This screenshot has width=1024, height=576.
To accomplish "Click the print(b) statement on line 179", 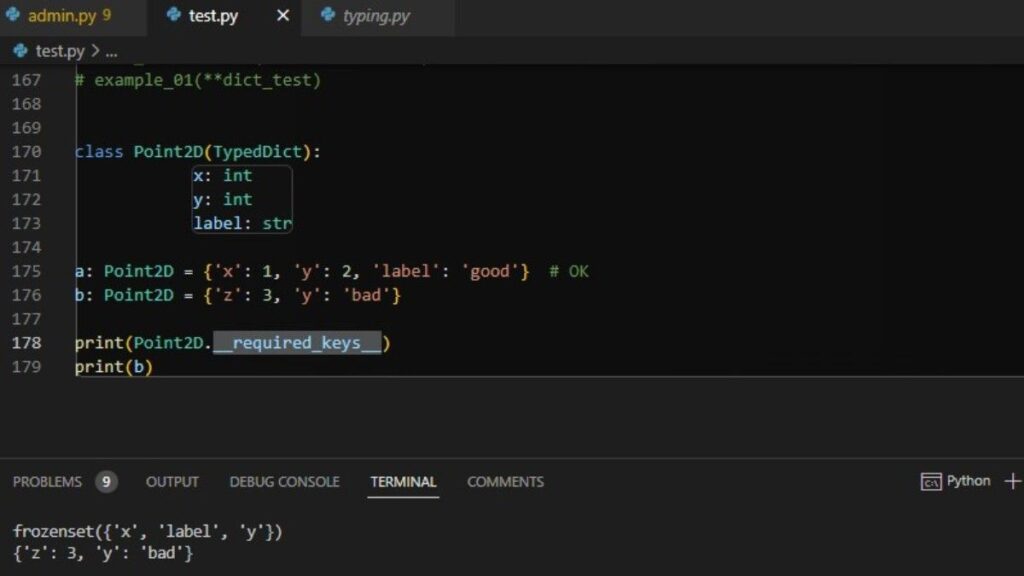I will coord(114,366).
